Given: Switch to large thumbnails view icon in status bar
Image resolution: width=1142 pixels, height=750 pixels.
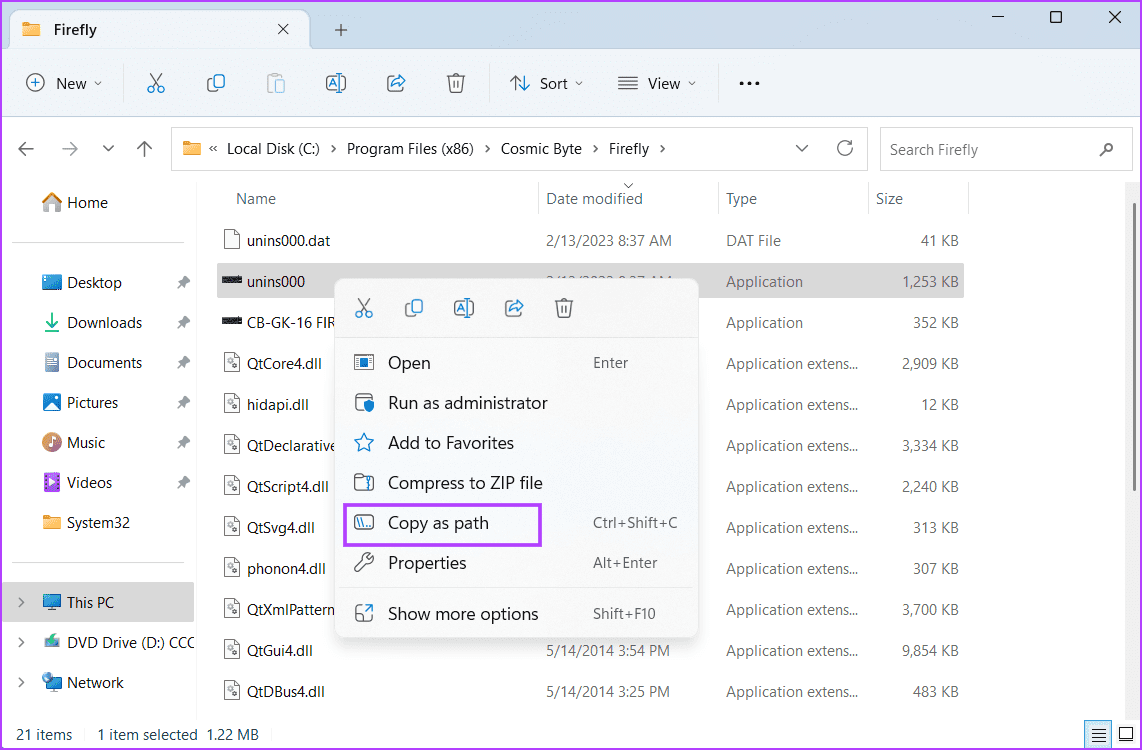Looking at the screenshot, I should coord(1125,735).
